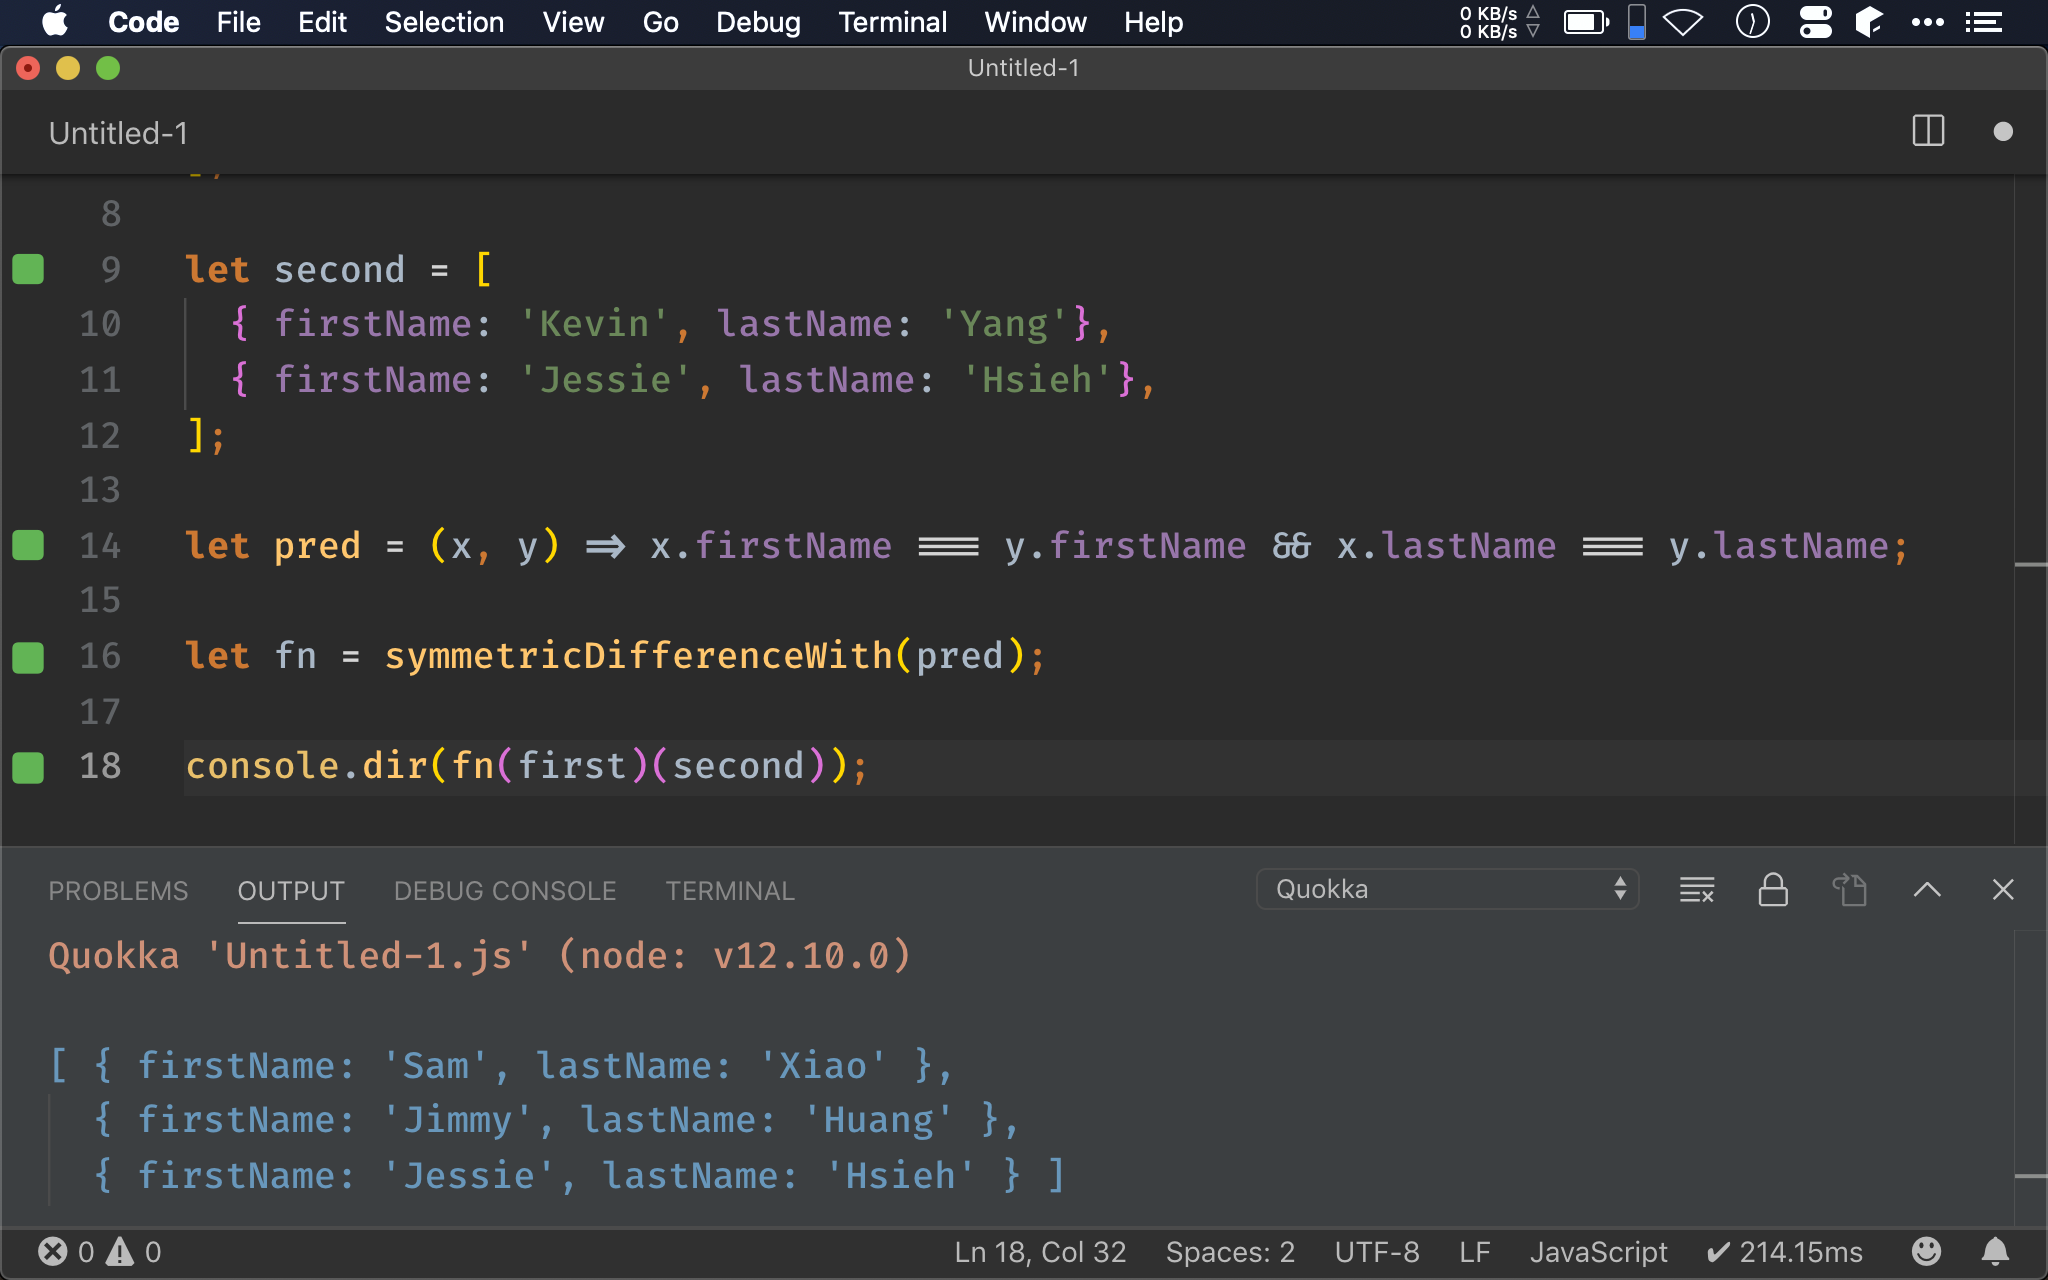Switch to the PROBLEMS tab
2048x1280 pixels.
pyautogui.click(x=118, y=890)
